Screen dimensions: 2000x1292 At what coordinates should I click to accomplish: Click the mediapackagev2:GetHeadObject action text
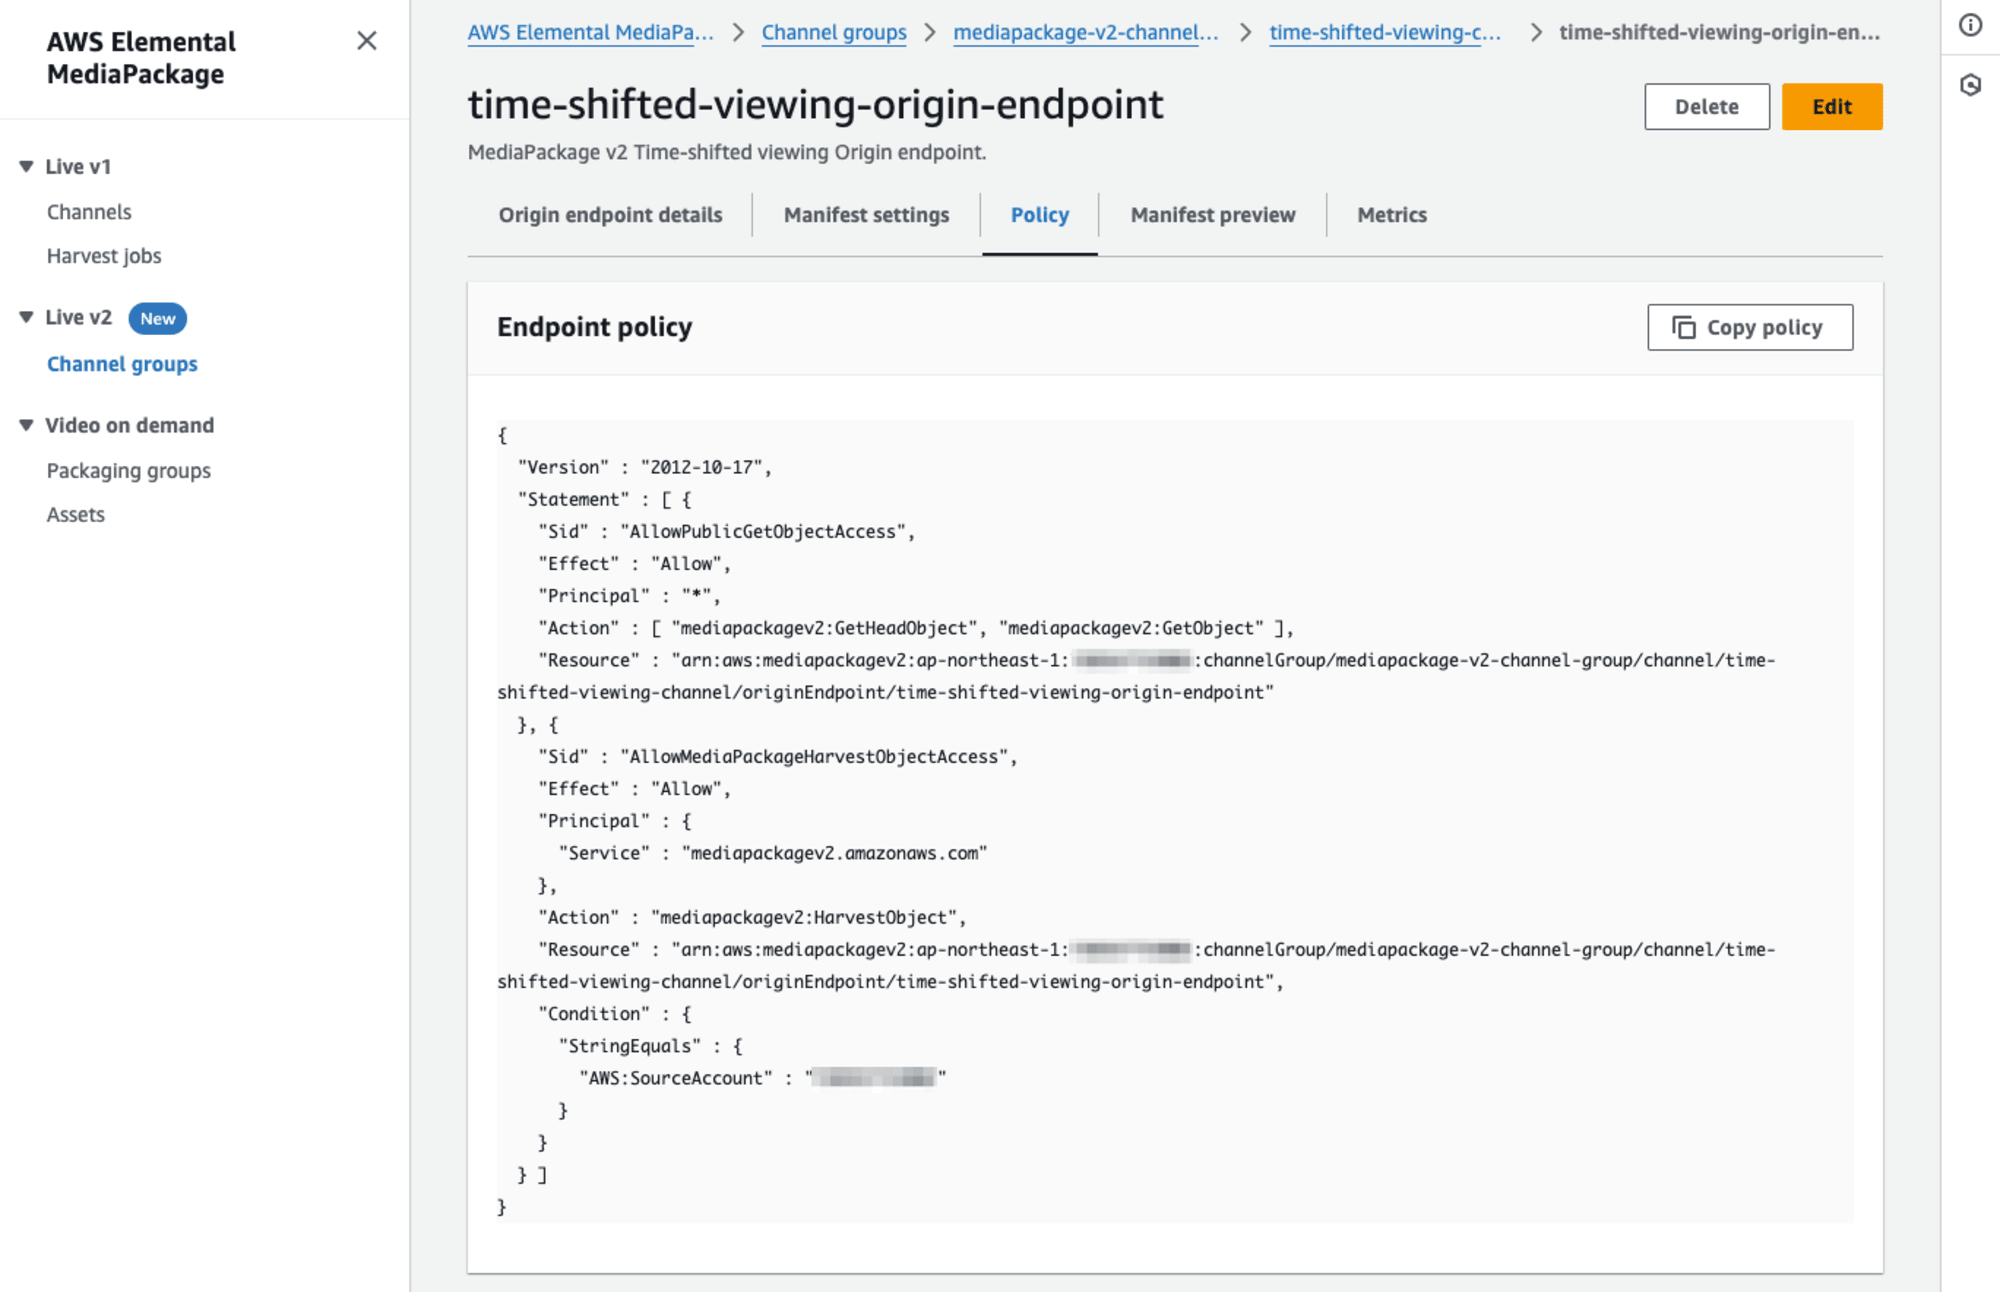point(824,628)
